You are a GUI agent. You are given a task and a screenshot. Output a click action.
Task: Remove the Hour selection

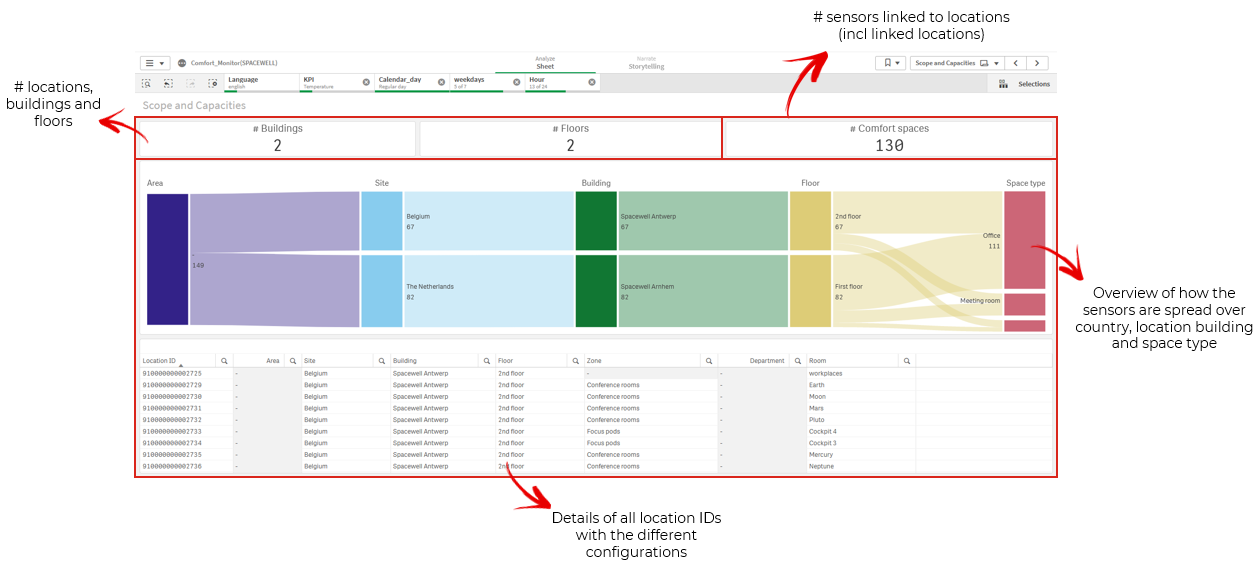click(x=592, y=82)
